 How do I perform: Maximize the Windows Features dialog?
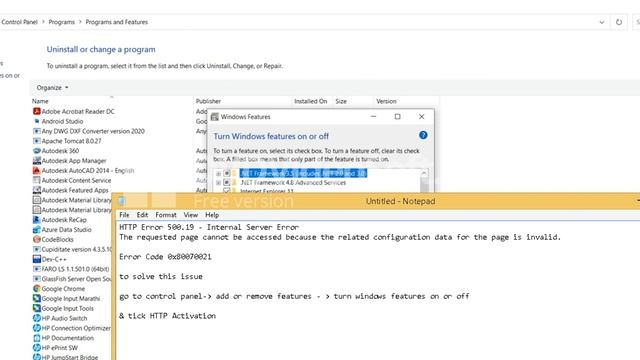398,117
